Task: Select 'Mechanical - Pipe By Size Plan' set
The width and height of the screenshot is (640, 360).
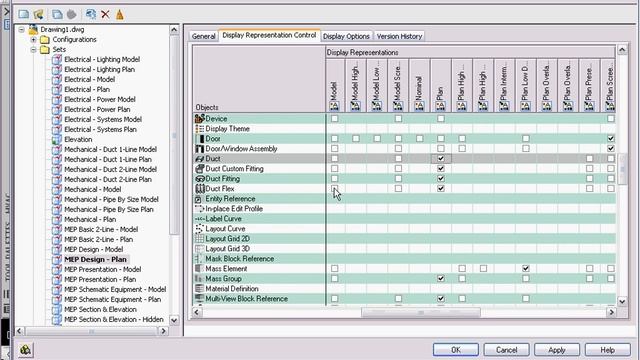Action: tap(109, 209)
